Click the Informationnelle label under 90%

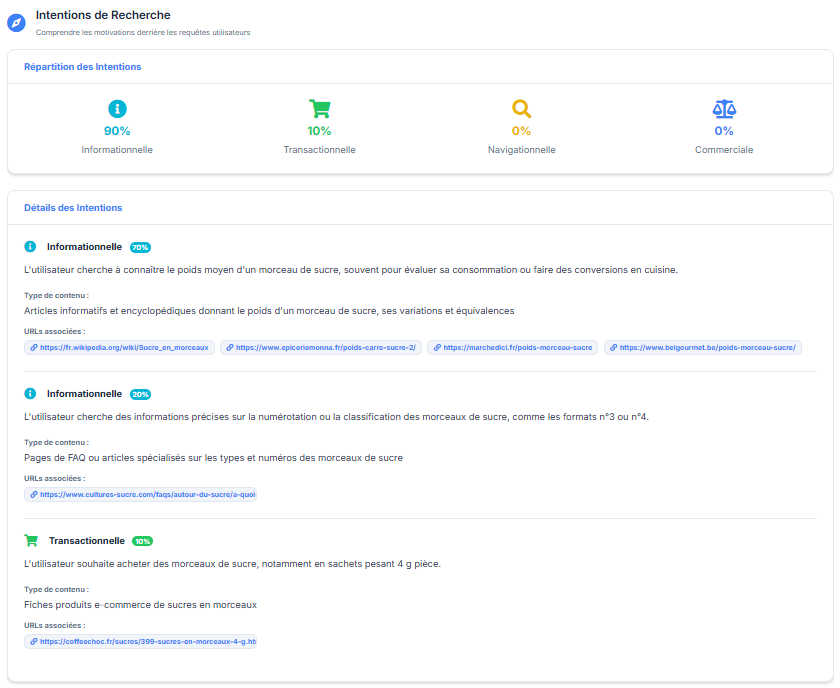[x=117, y=150]
